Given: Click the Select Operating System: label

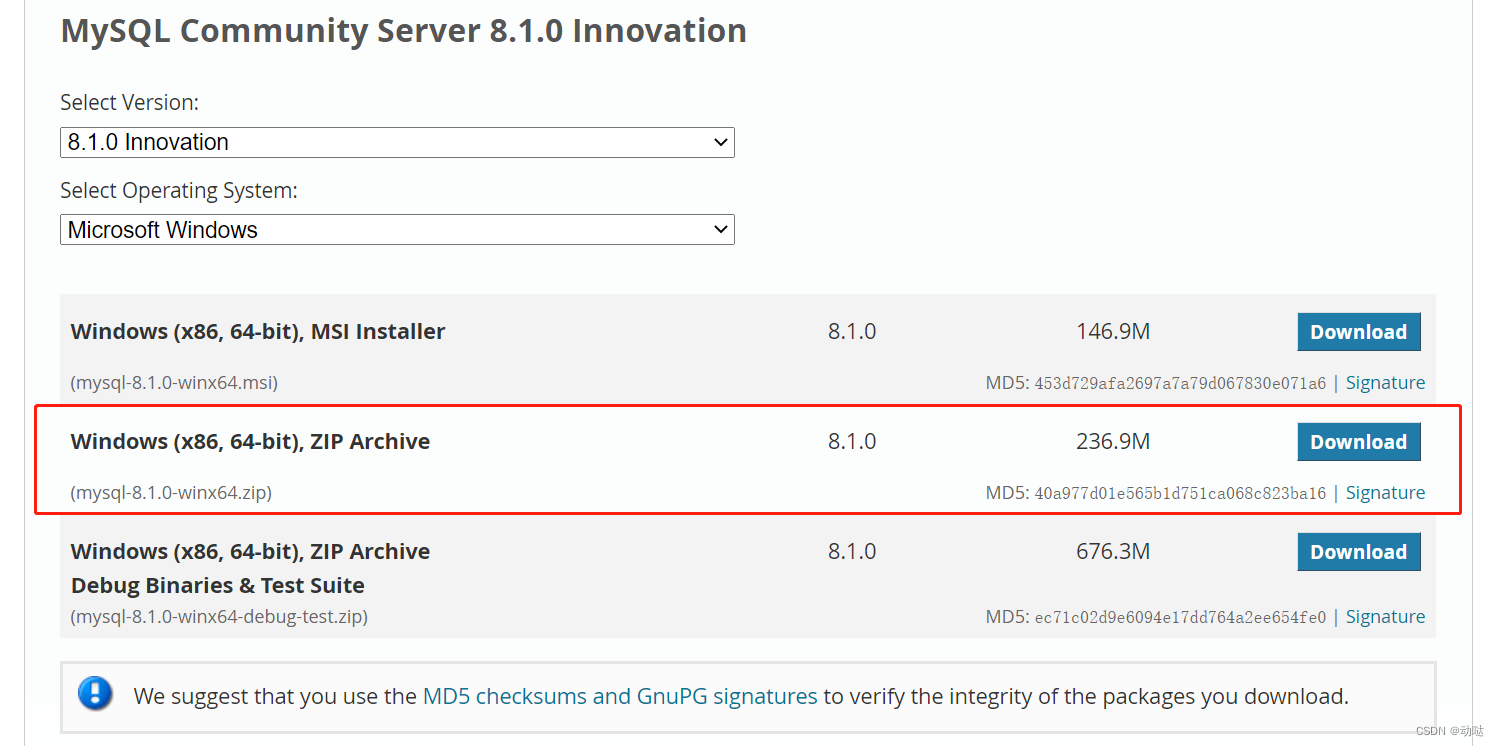Looking at the screenshot, I should pyautogui.click(x=179, y=191).
